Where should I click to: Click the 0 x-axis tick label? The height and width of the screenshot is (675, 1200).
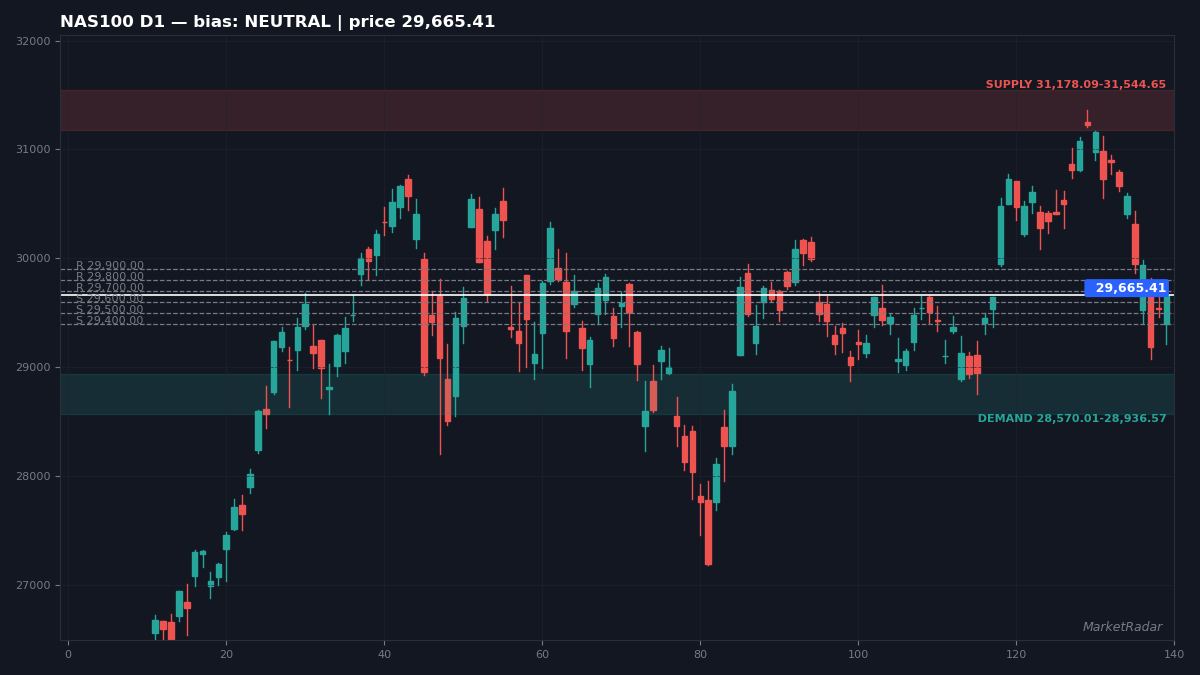coord(68,654)
